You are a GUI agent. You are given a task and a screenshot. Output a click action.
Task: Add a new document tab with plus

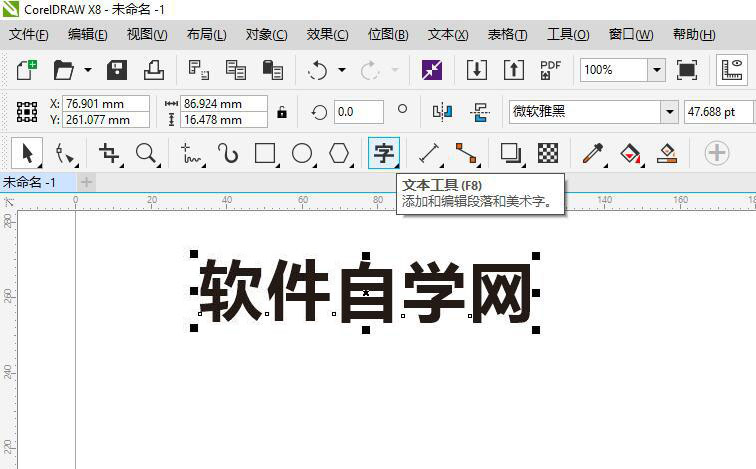click(x=86, y=182)
